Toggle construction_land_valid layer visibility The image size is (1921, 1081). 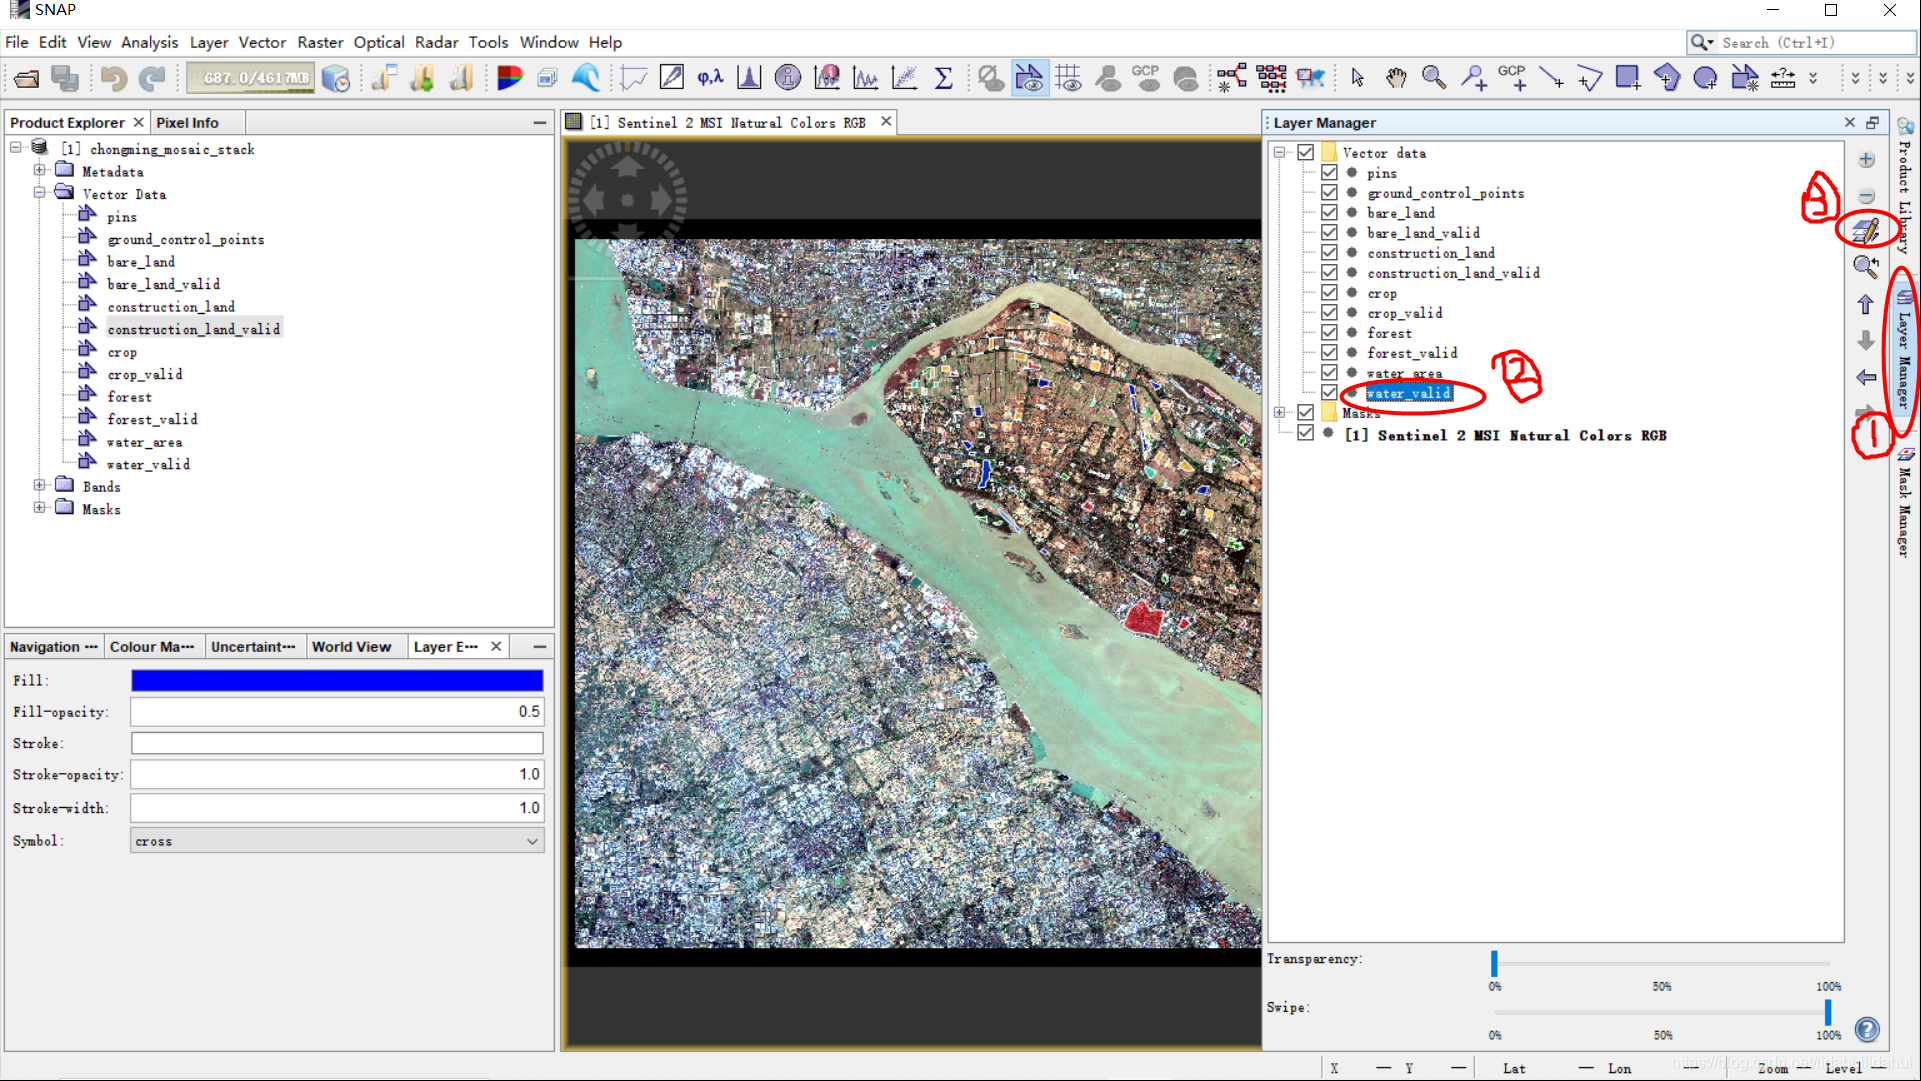[1329, 272]
